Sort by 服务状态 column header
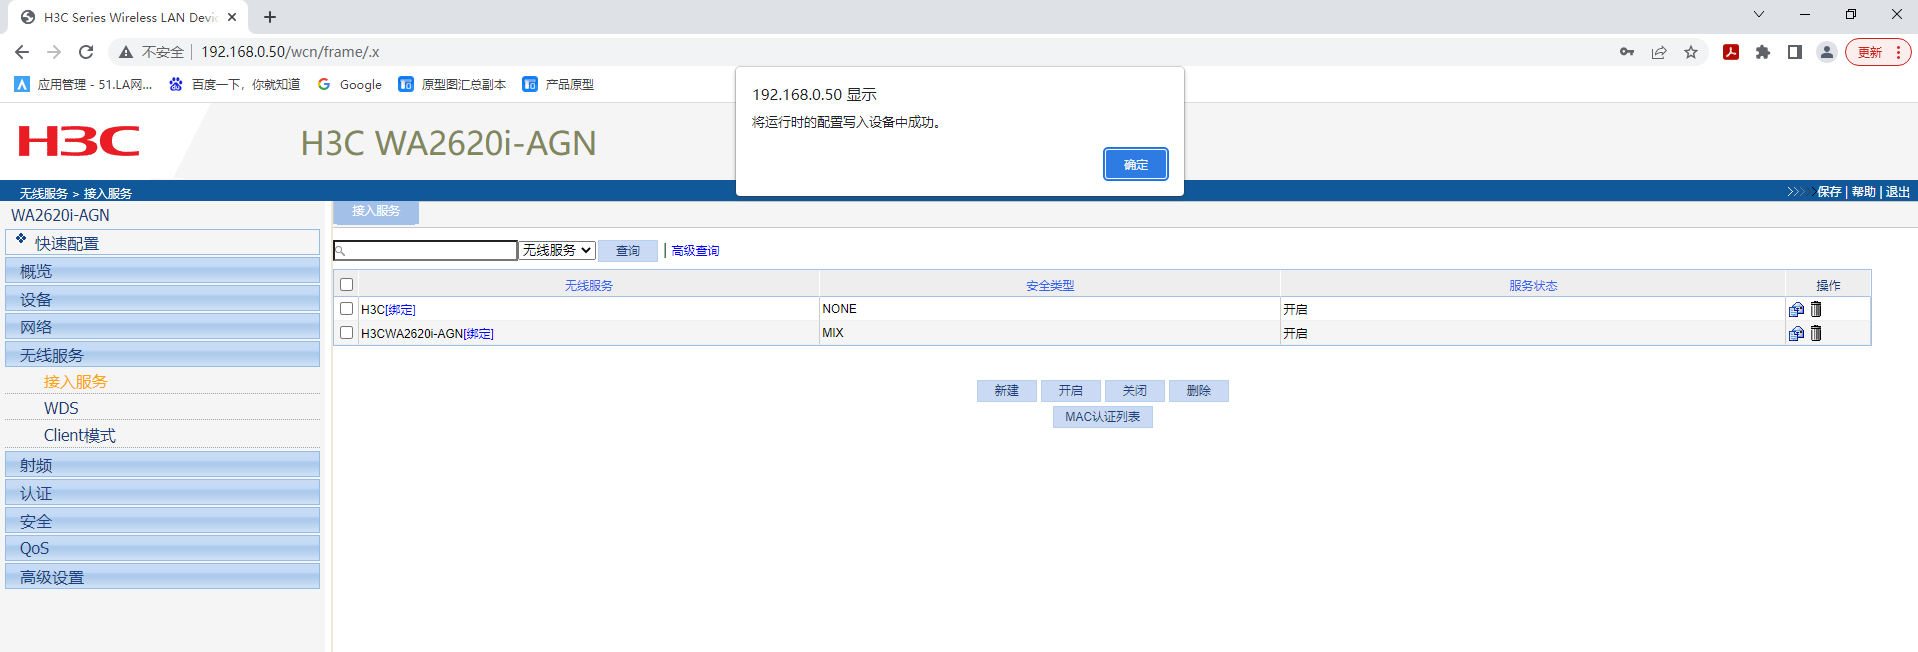Image resolution: width=1918 pixels, height=652 pixels. point(1533,286)
